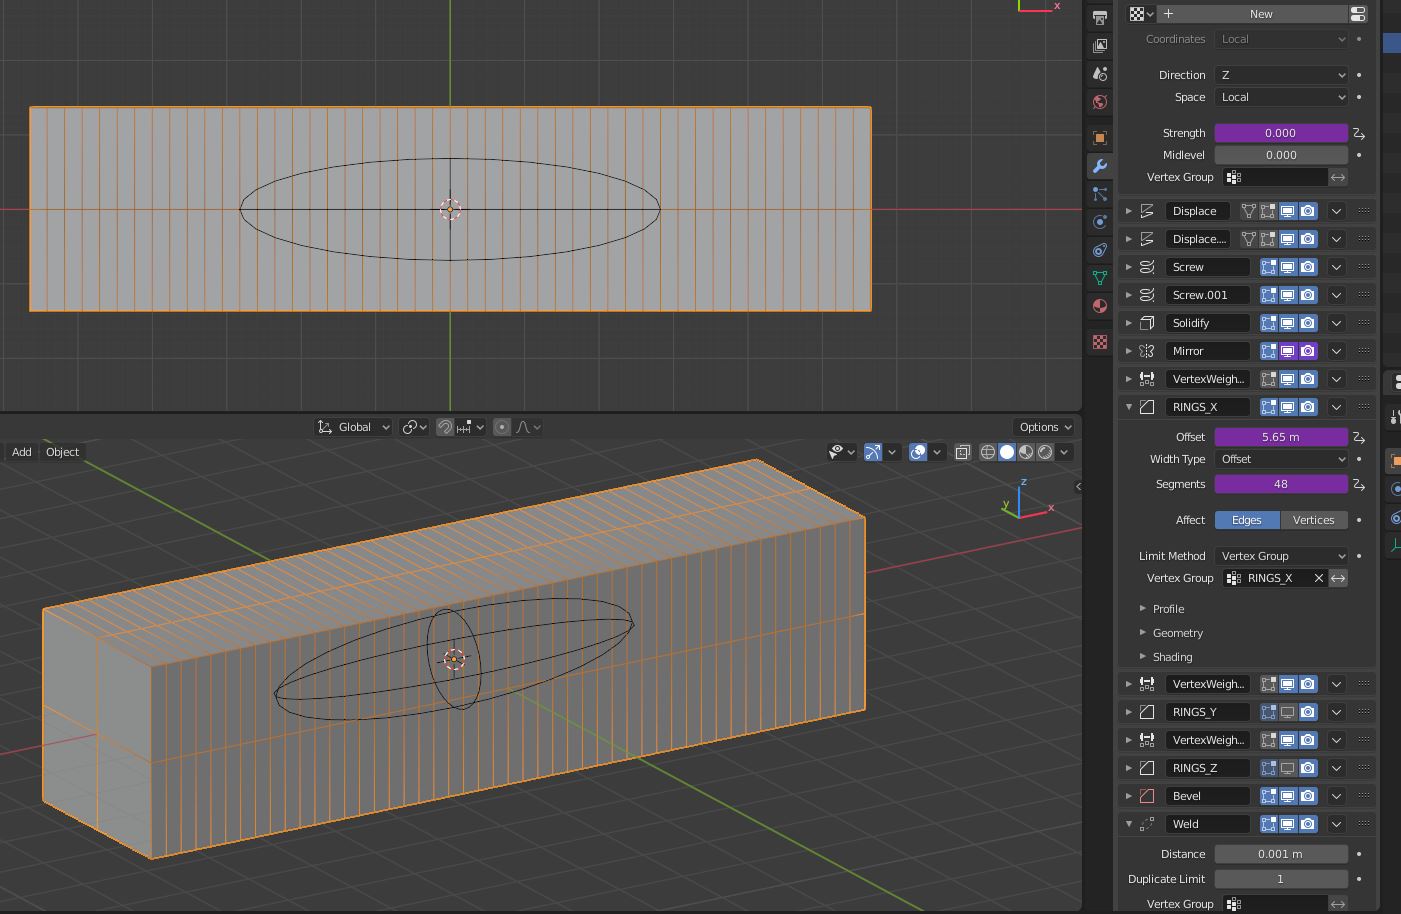Image resolution: width=1401 pixels, height=914 pixels.
Task: Switch to wireframe viewport shading
Action: pyautogui.click(x=988, y=452)
